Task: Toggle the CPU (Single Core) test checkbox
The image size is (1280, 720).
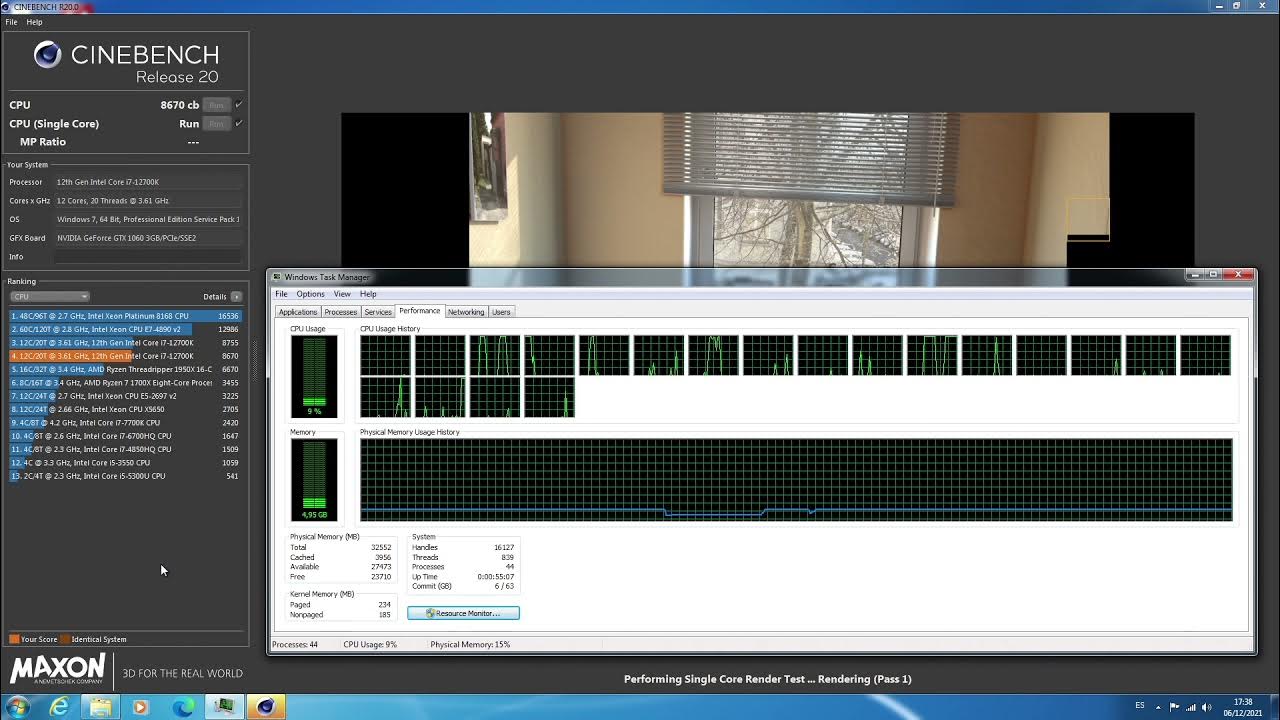Action: point(238,123)
